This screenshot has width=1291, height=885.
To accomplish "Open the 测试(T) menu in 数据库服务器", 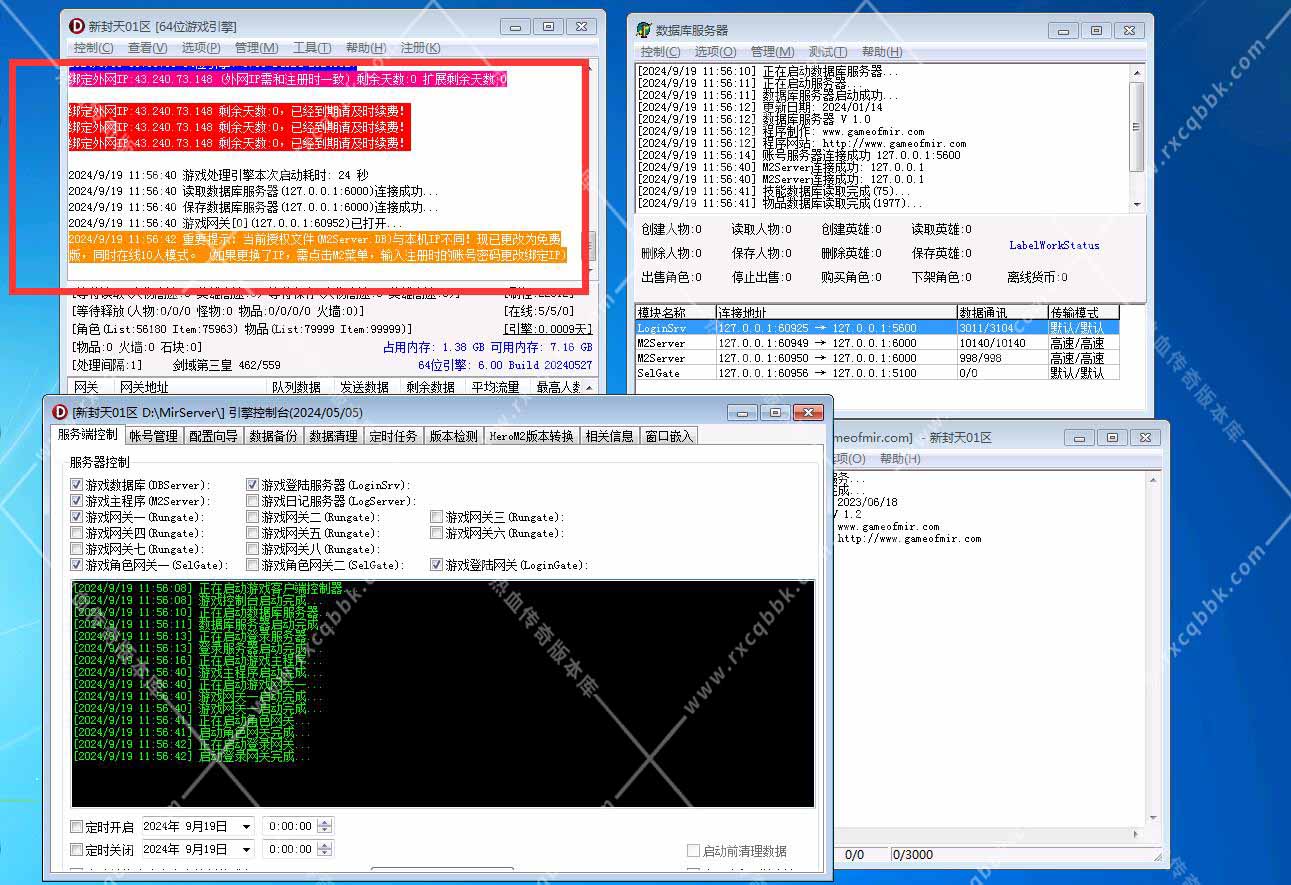I will (828, 52).
